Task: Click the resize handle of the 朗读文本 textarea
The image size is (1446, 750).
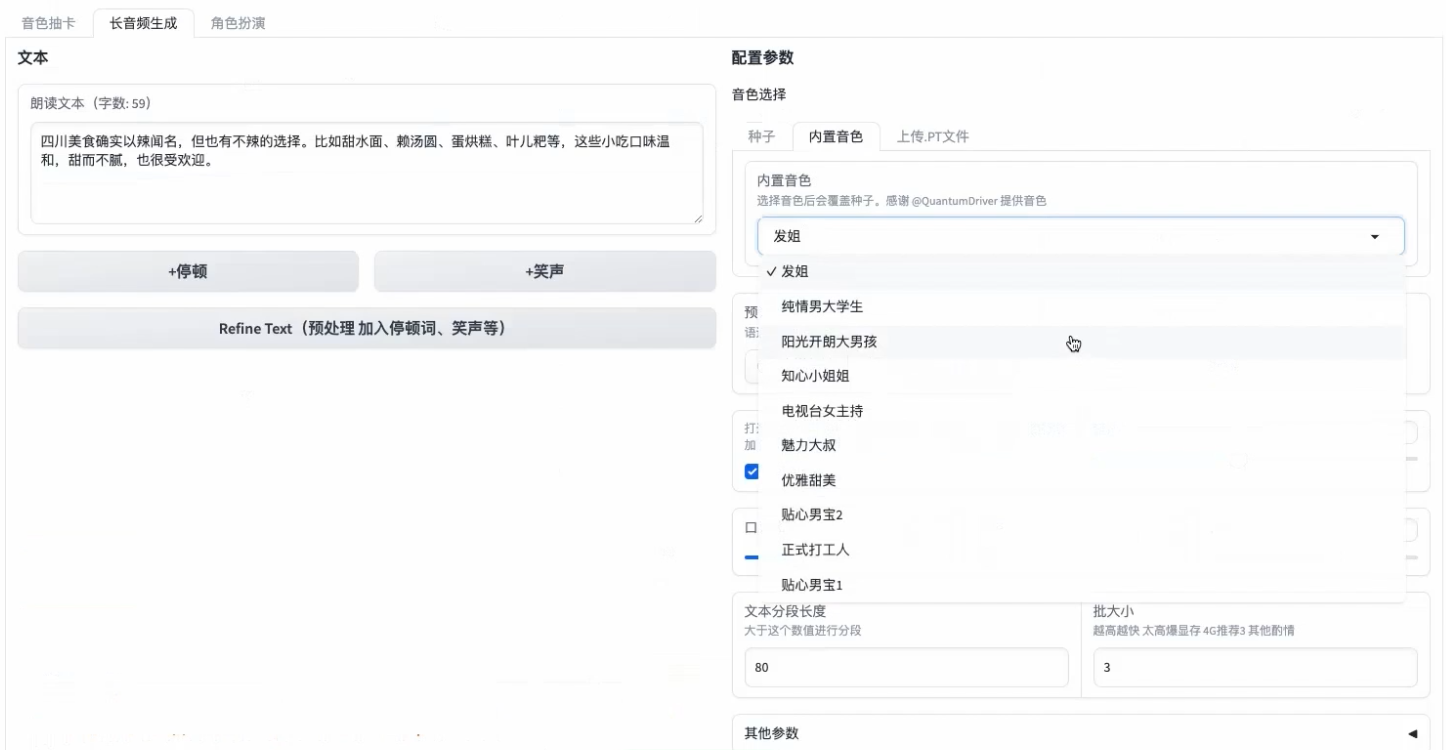Action: (x=697, y=218)
